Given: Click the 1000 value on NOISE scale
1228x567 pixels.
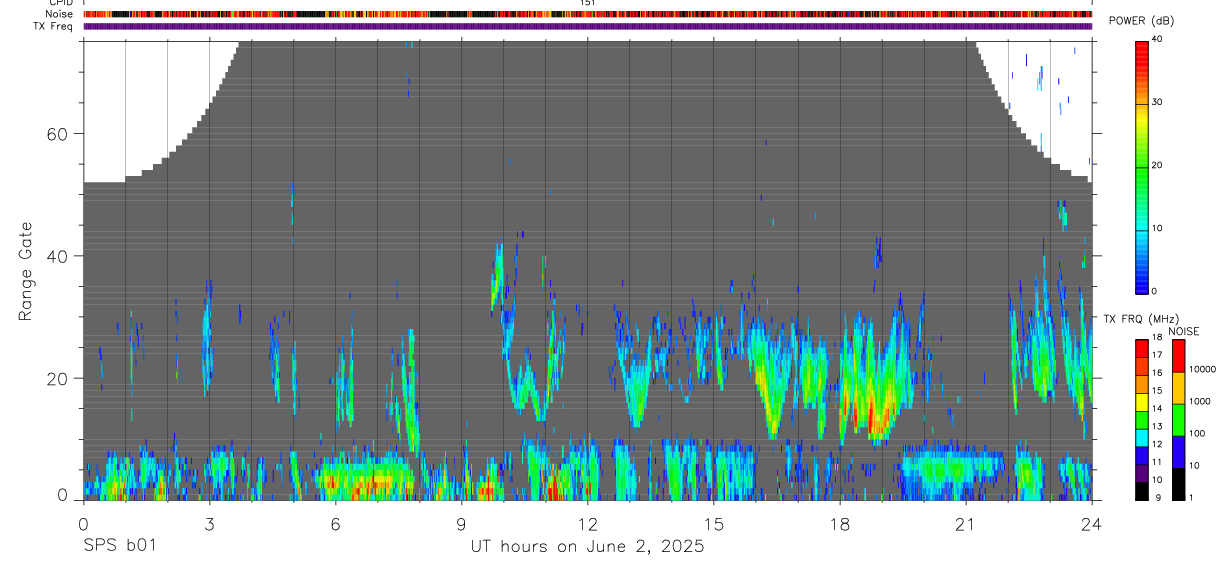Looking at the screenshot, I should point(1201,401).
